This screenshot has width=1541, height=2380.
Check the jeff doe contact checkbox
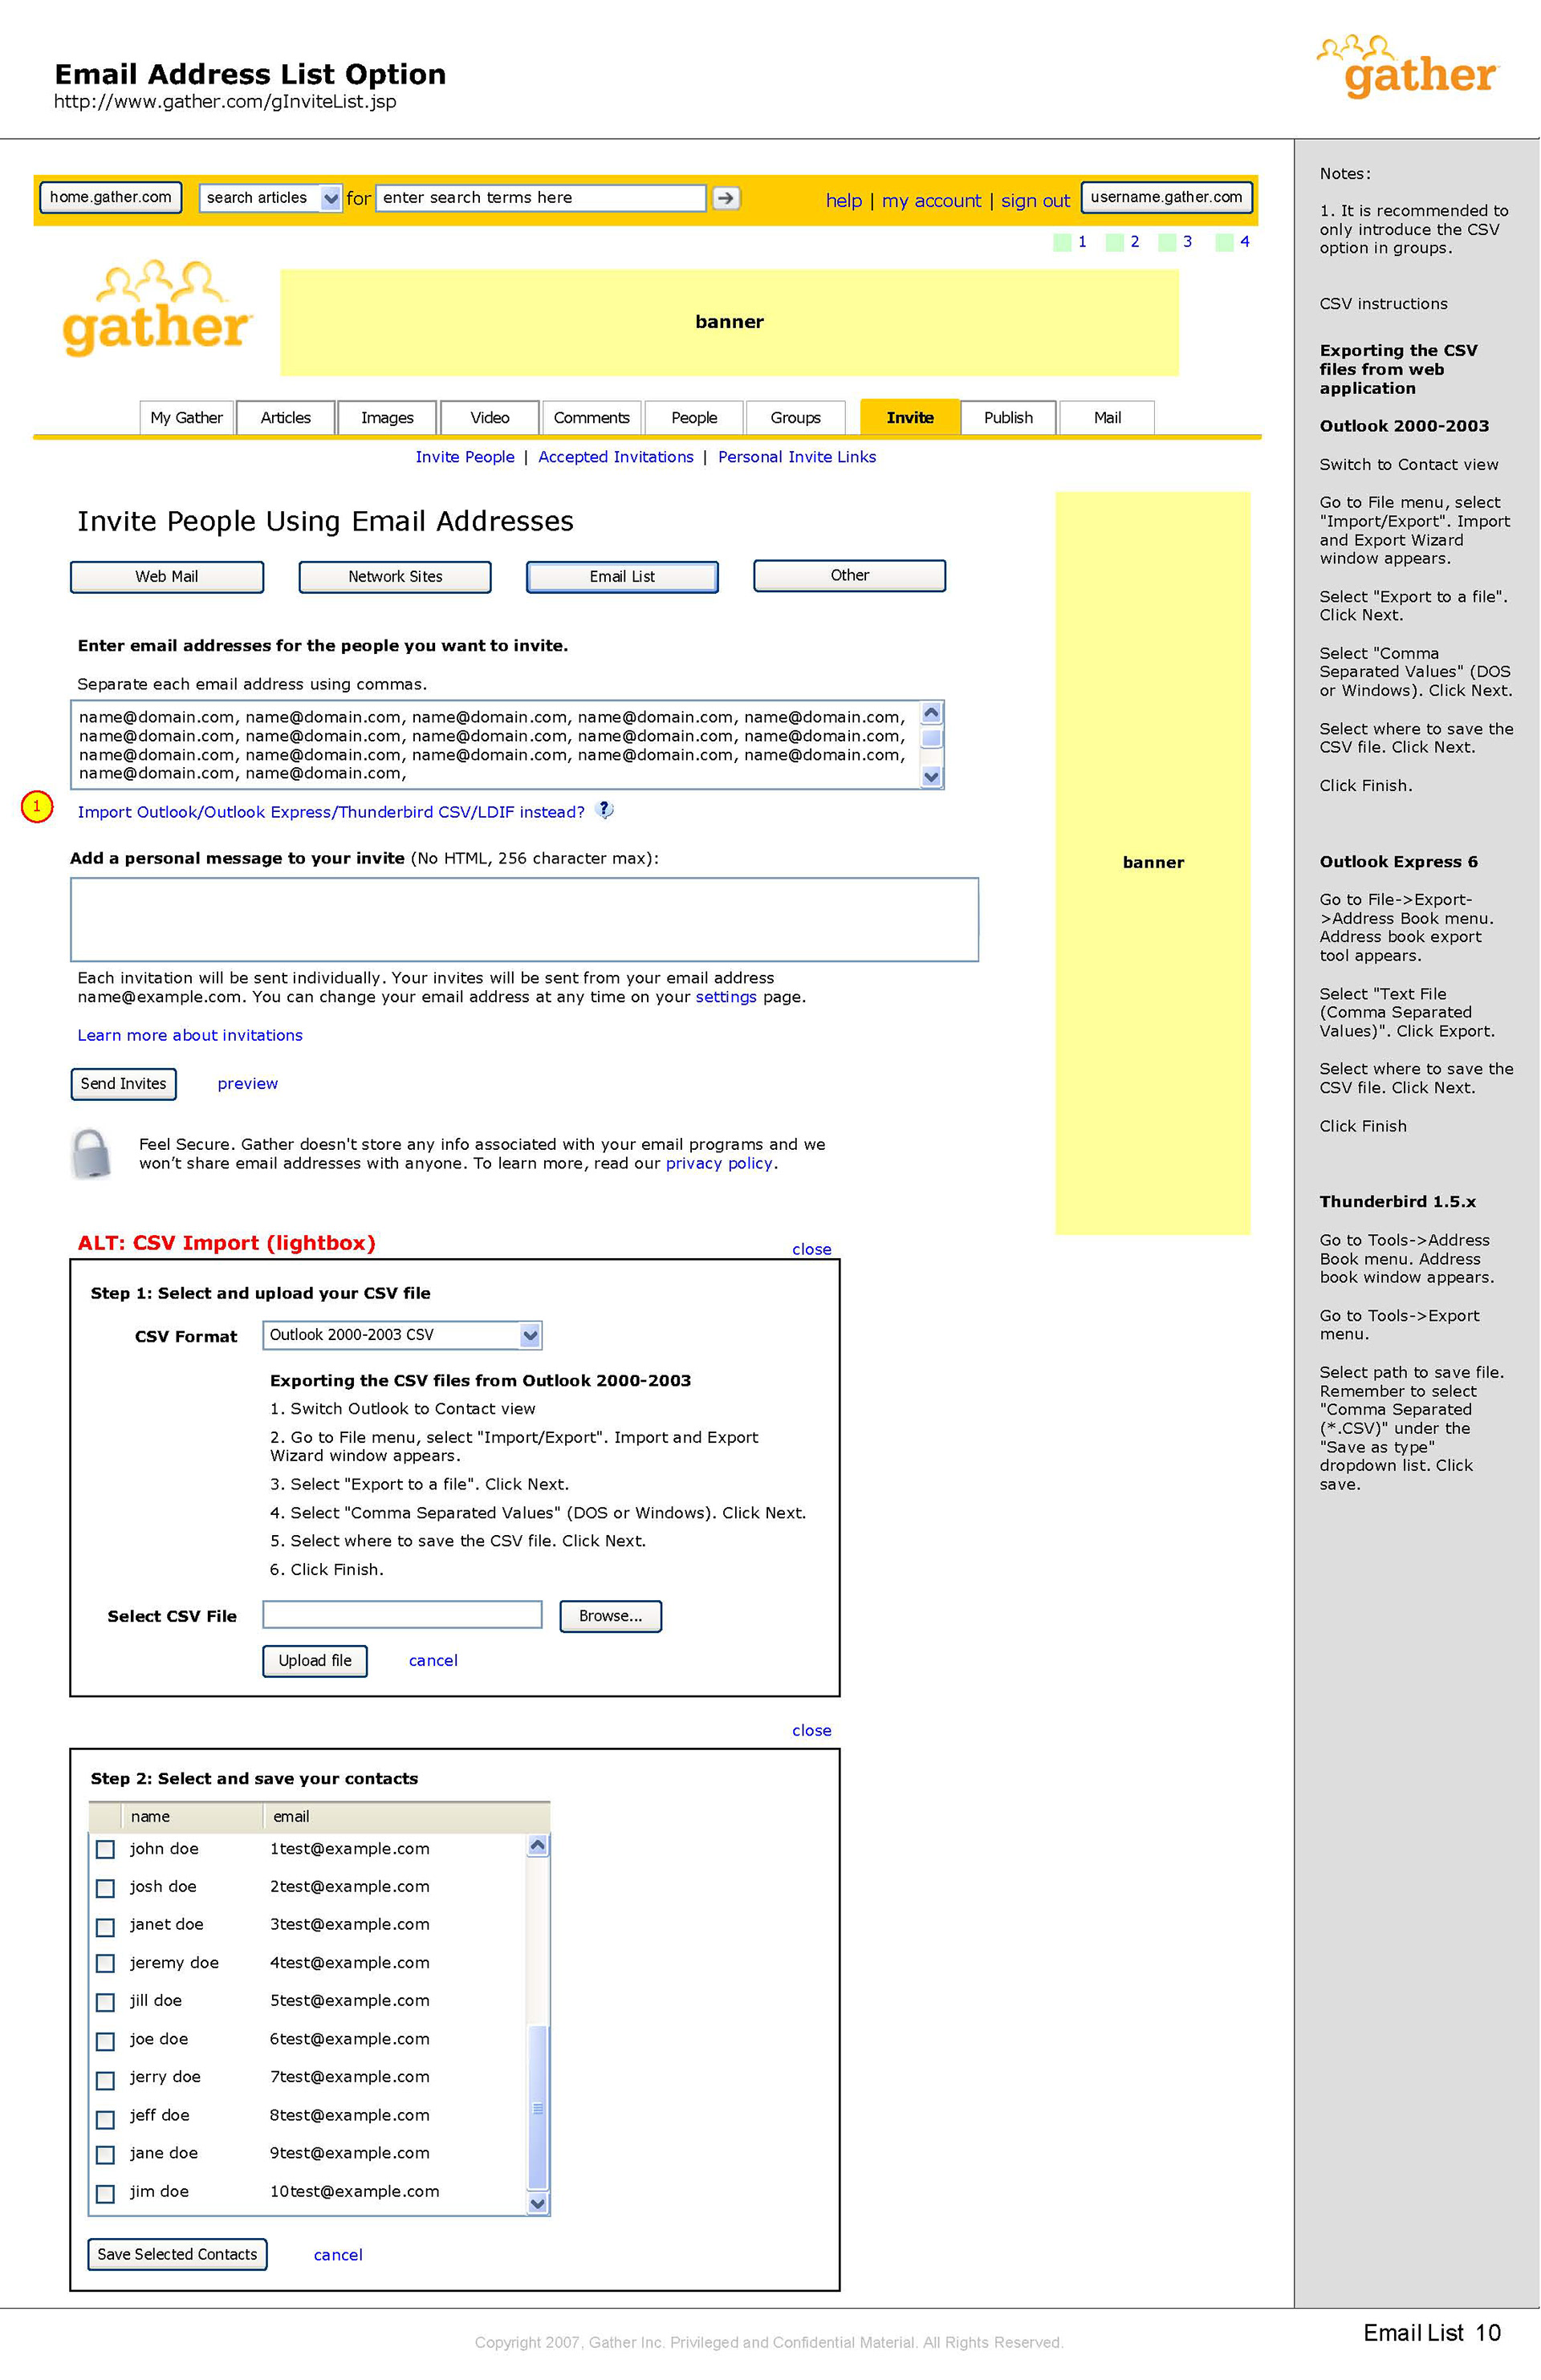(x=105, y=2119)
